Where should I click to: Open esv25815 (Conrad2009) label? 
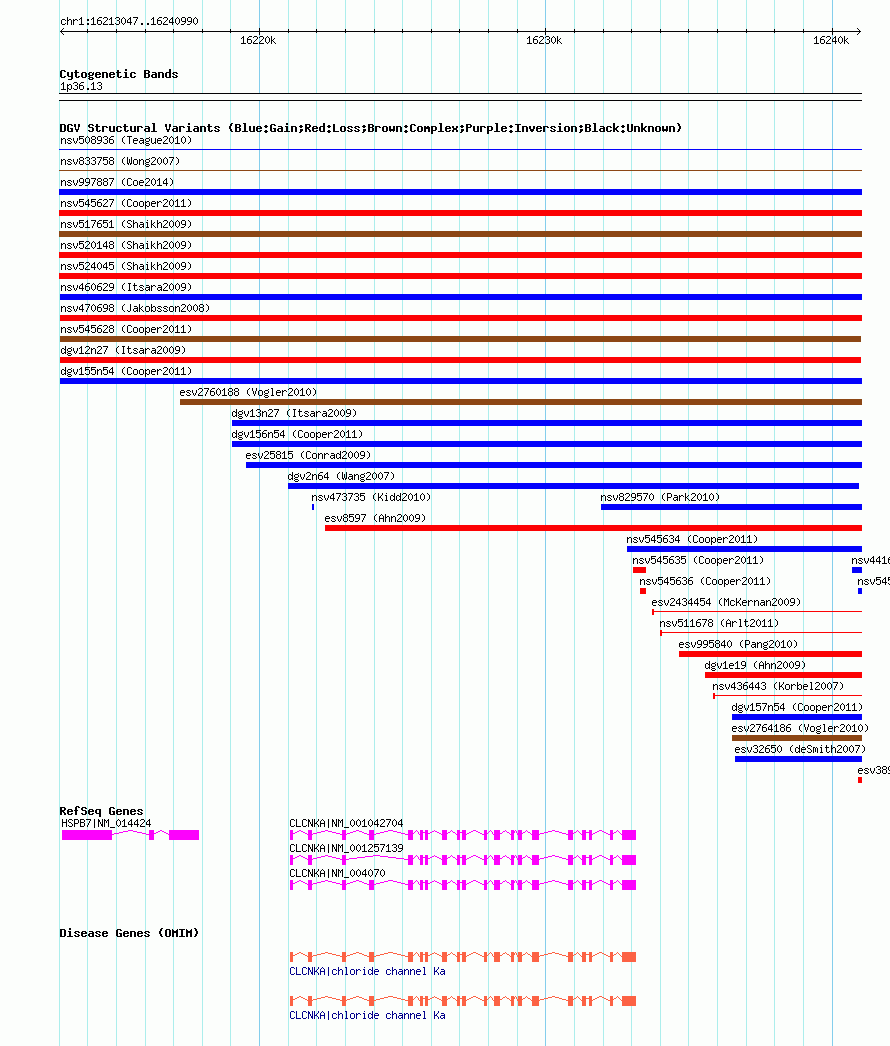point(308,456)
